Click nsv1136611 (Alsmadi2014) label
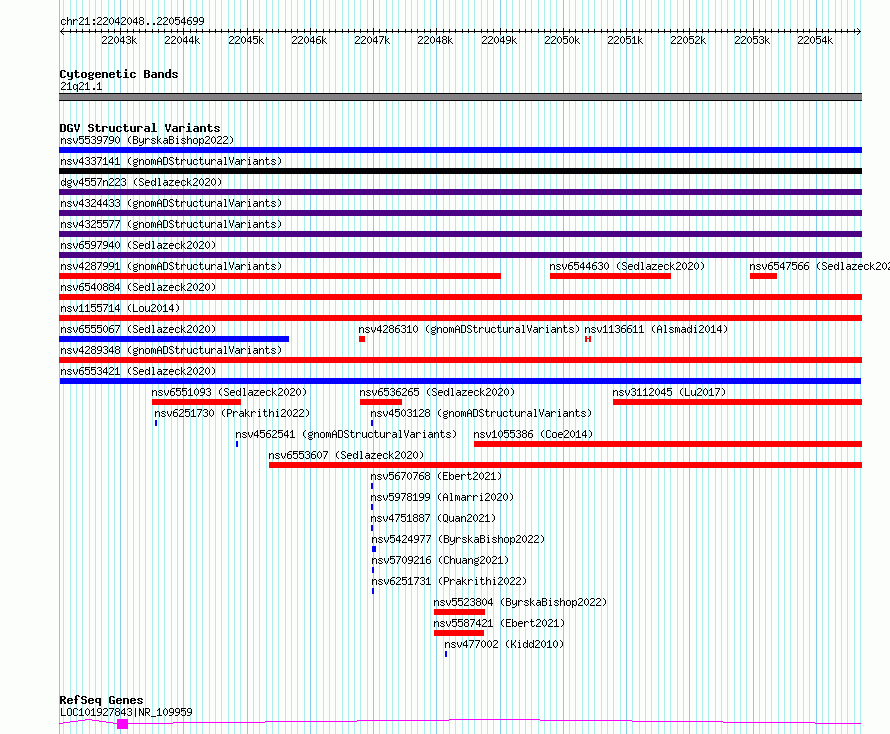This screenshot has height=734, width=890. coord(656,329)
